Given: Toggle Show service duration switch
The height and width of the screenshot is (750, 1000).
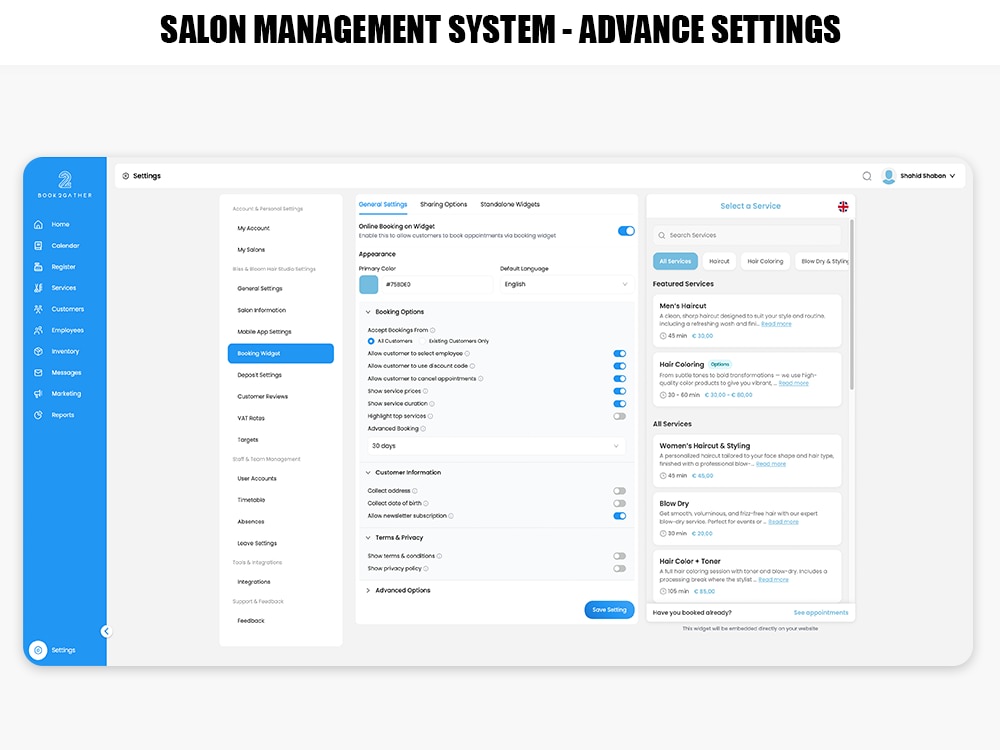Looking at the screenshot, I should [x=620, y=404].
